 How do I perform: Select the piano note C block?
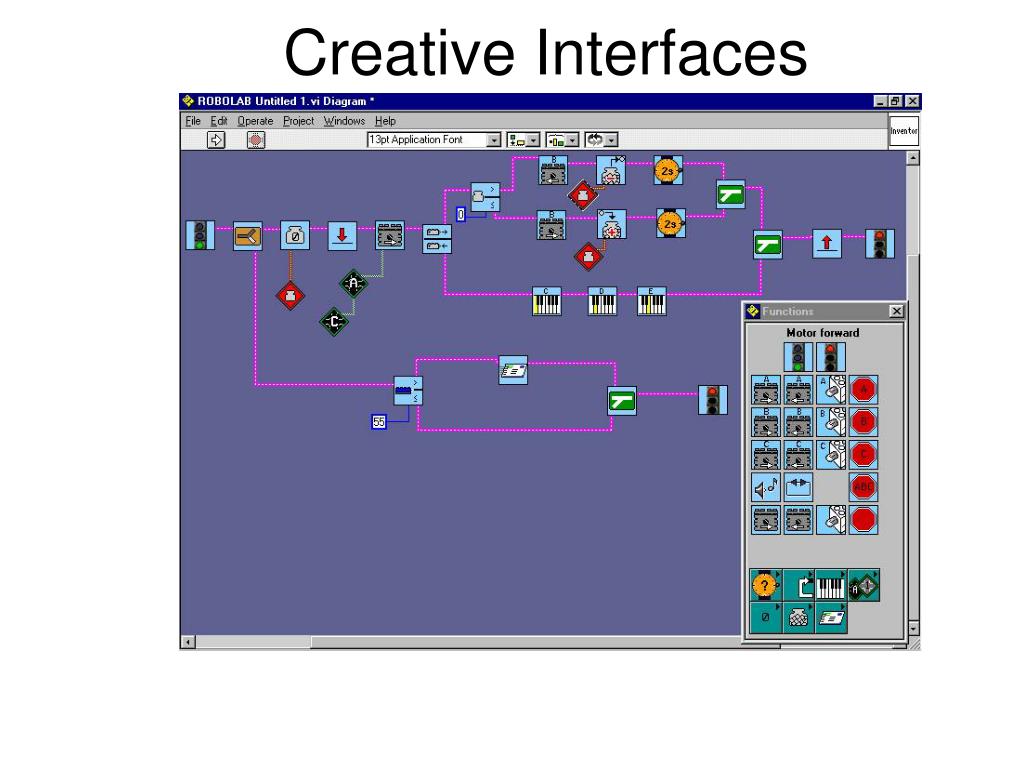click(547, 302)
